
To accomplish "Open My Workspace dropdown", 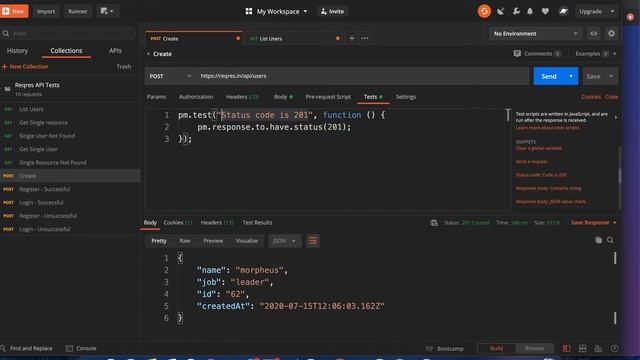I will [276, 11].
